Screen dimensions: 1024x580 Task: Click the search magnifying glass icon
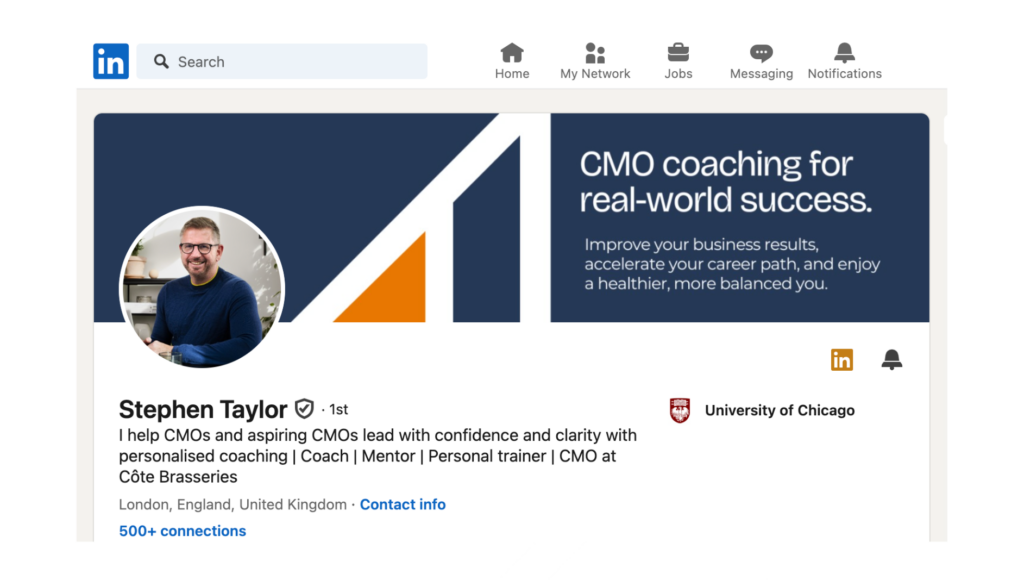click(161, 62)
